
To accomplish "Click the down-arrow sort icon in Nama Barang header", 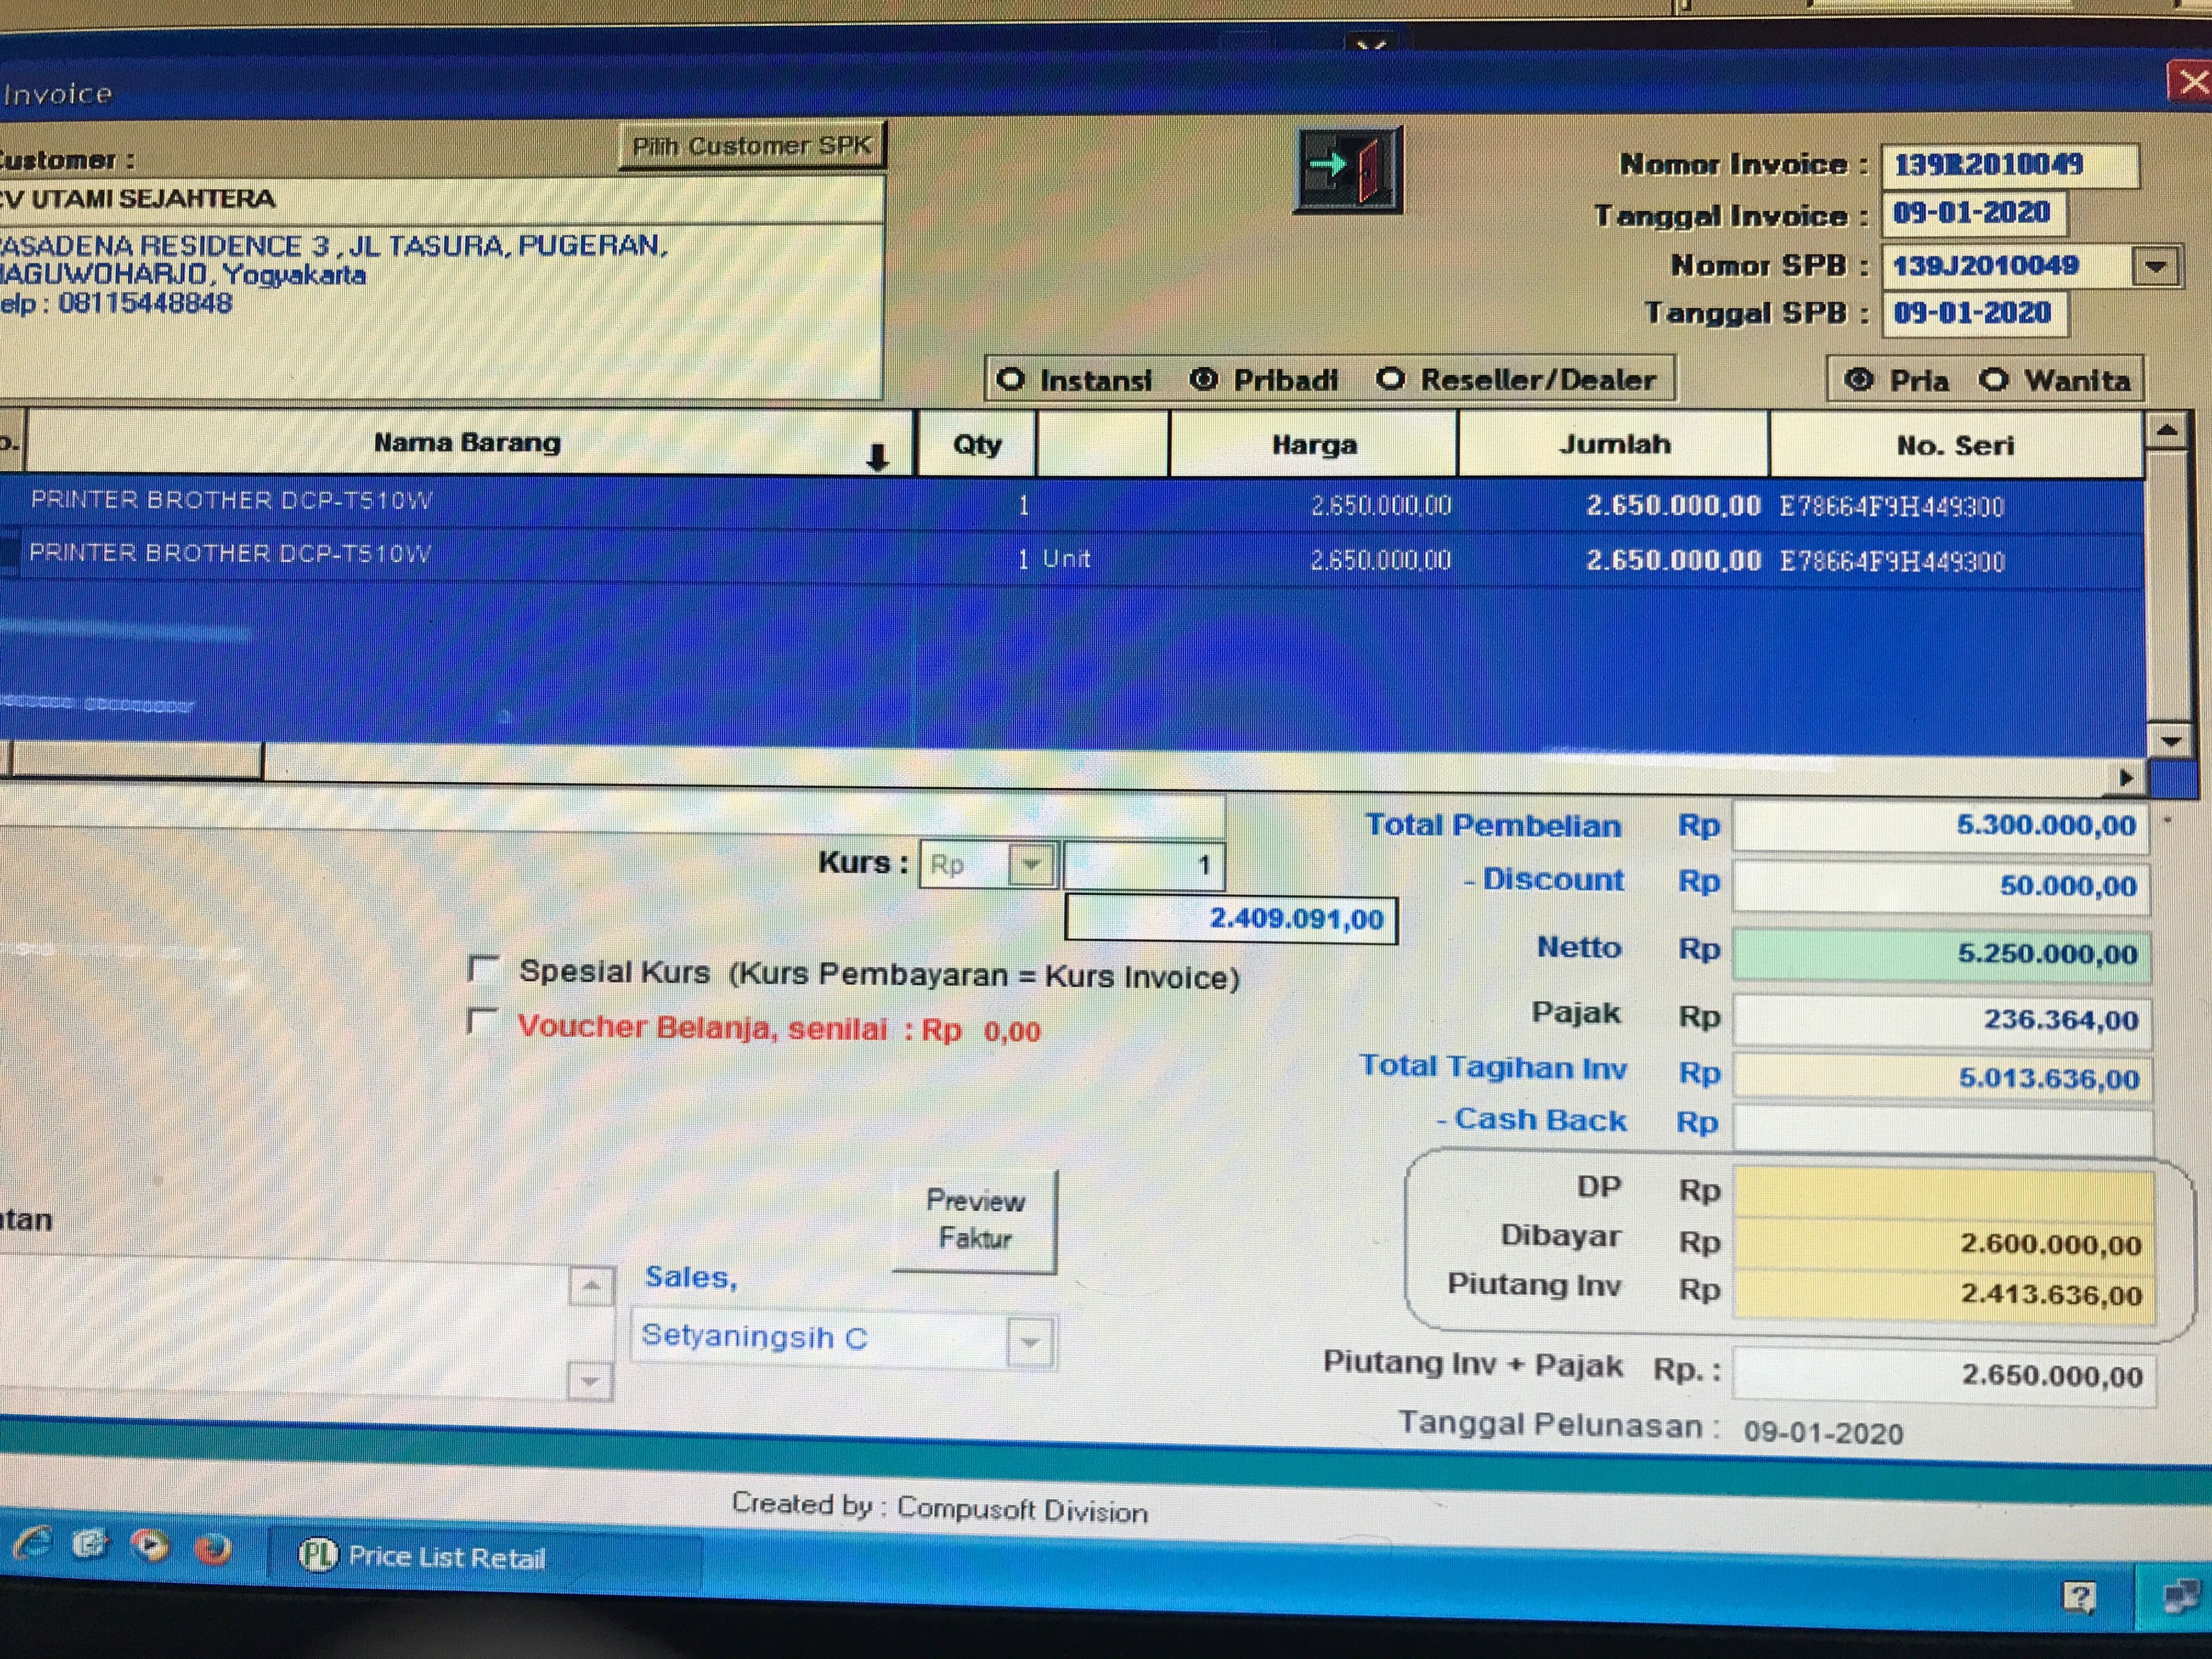I will pos(877,458).
